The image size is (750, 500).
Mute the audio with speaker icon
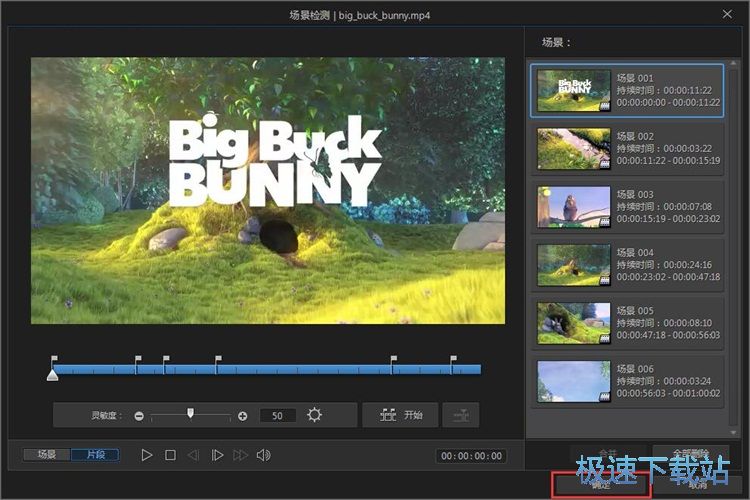click(264, 455)
